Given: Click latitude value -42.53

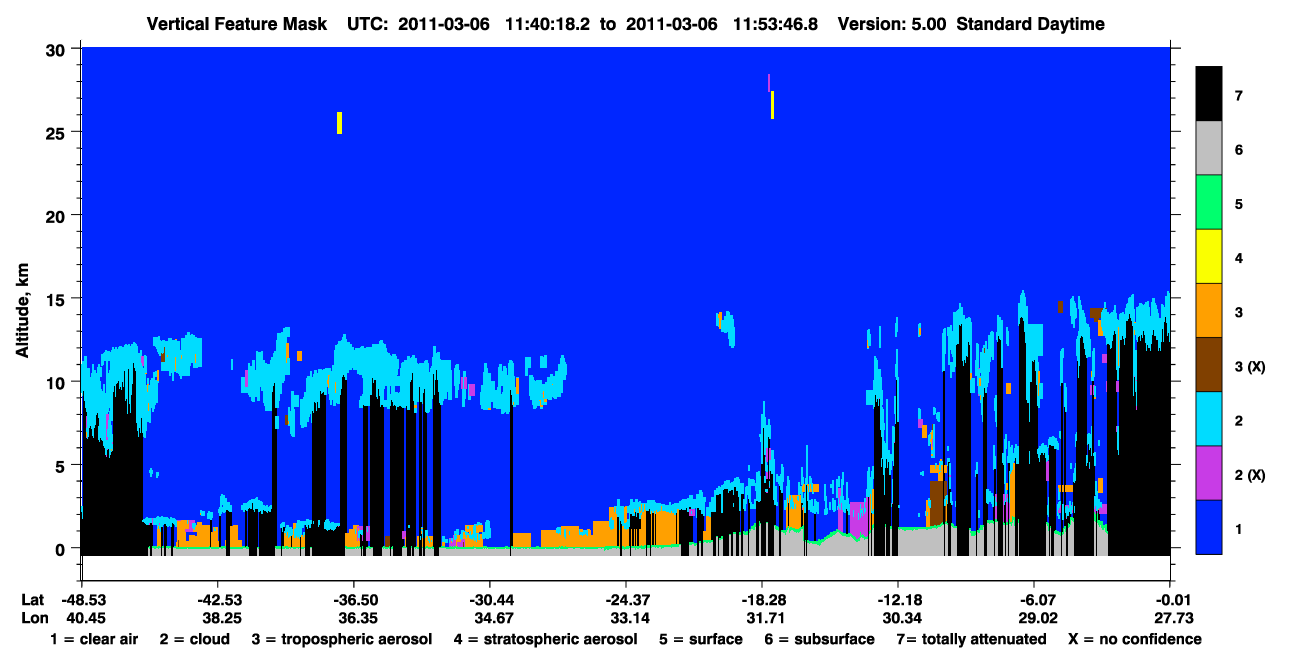Looking at the screenshot, I should point(217,599).
